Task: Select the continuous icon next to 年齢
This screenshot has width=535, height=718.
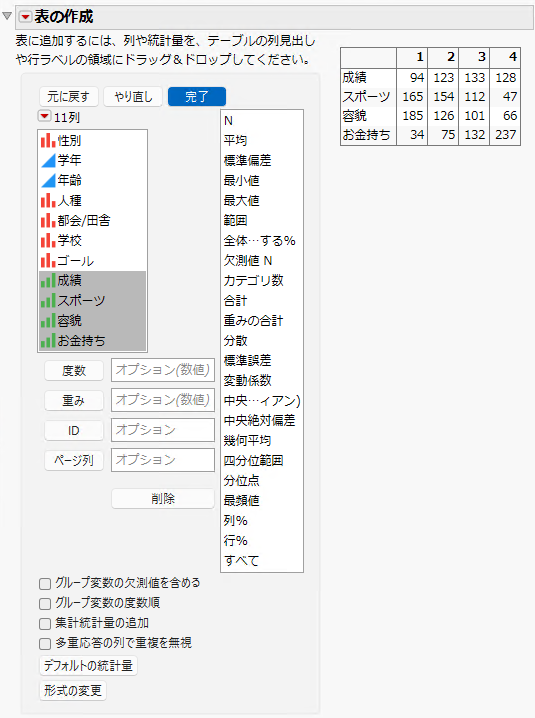Action: click(x=48, y=180)
